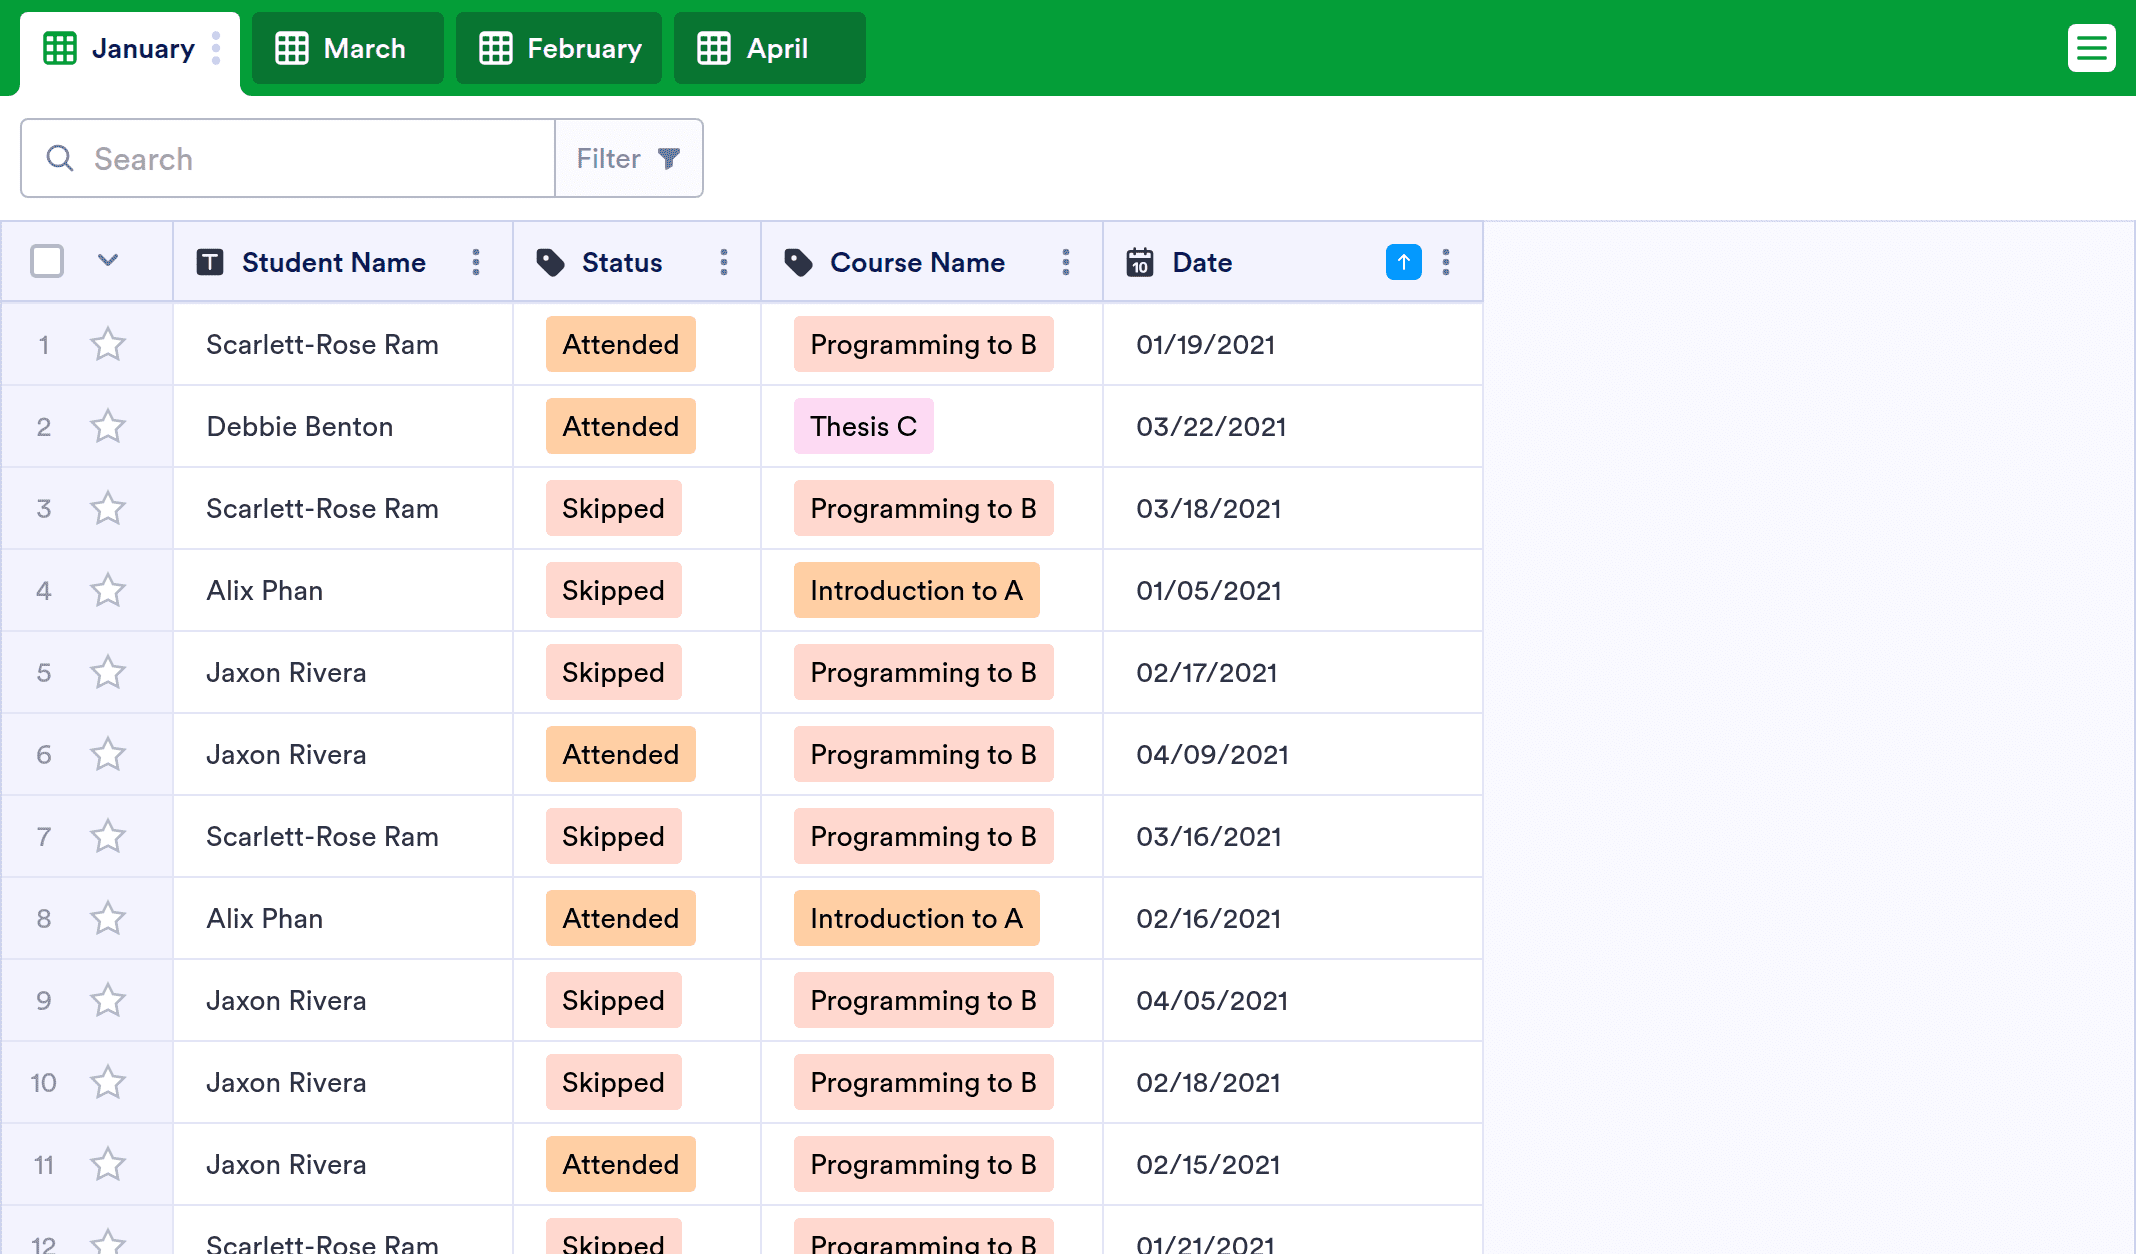Viewport: 2136px width, 1254px height.
Task: Click the Student Name column header
Action: (342, 262)
